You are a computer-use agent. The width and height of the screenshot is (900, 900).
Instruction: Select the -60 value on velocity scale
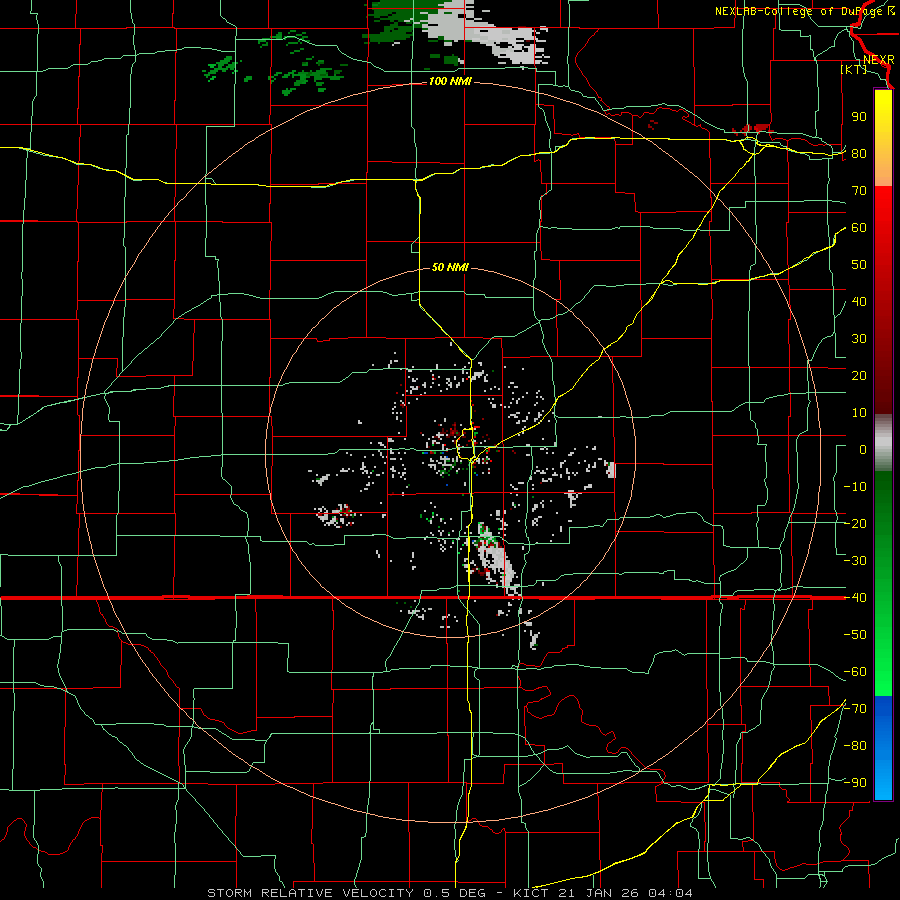coord(855,672)
